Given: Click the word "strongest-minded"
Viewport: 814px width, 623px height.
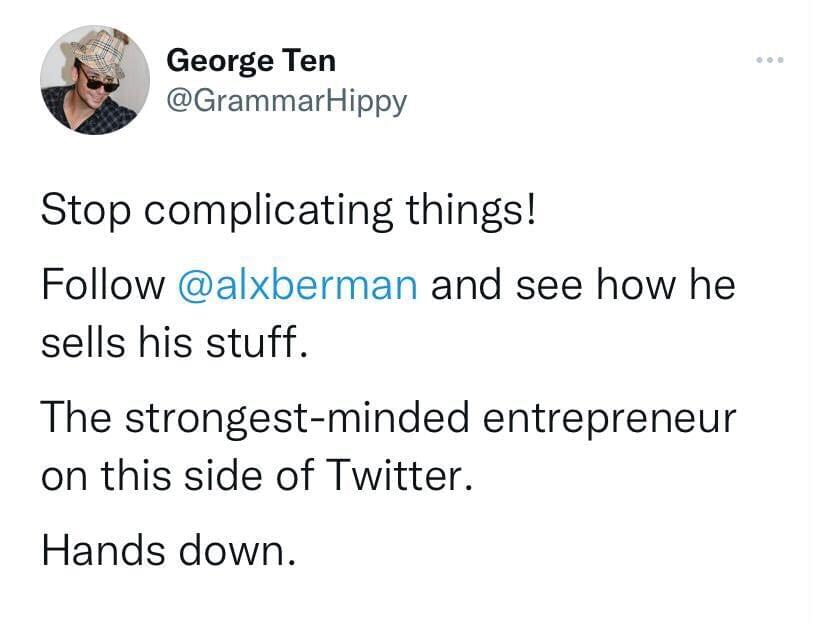Looking at the screenshot, I should tap(297, 418).
